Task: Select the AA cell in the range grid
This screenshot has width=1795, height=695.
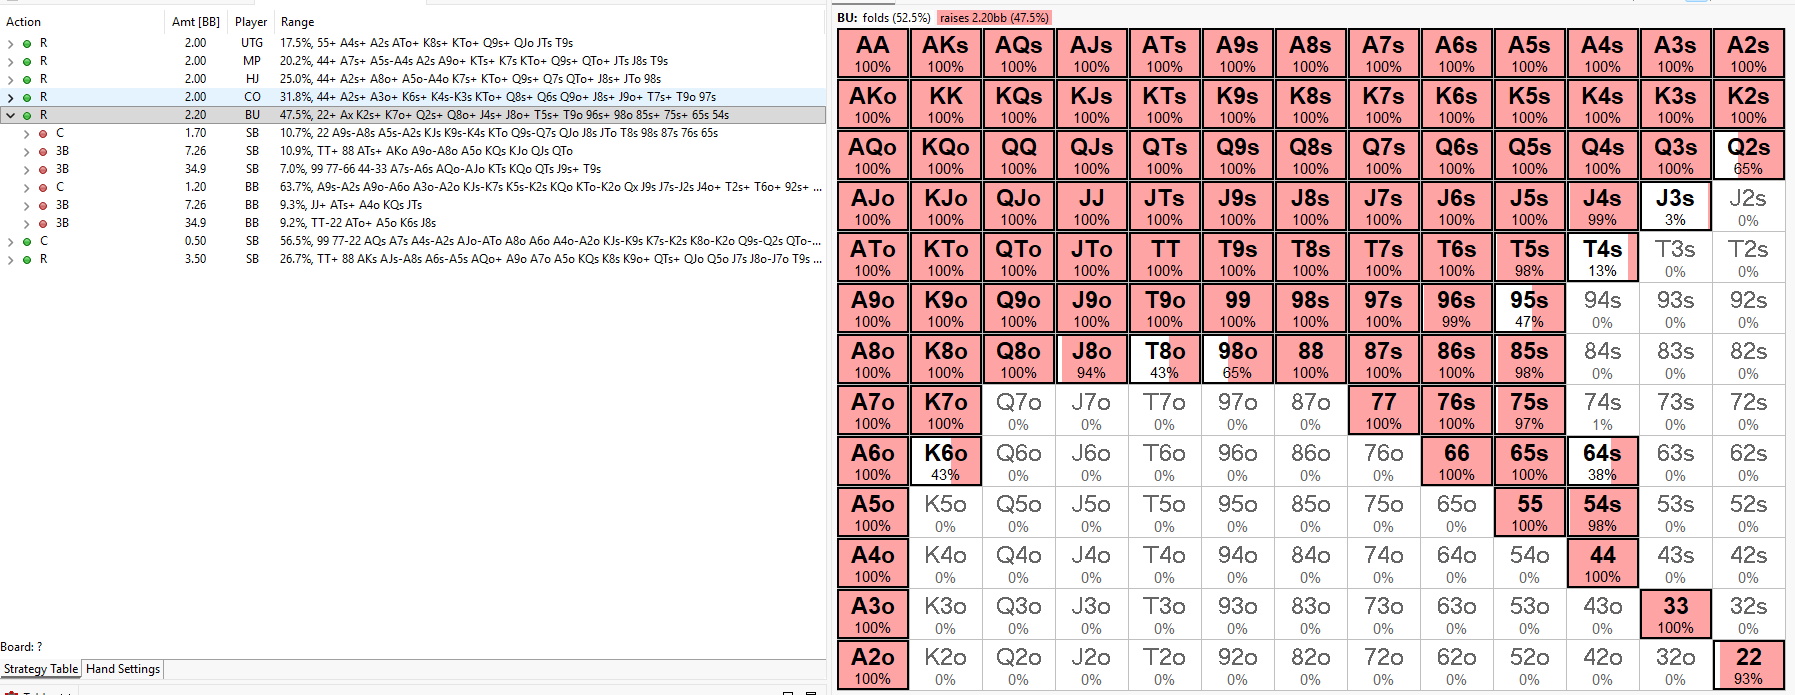Action: tap(872, 53)
